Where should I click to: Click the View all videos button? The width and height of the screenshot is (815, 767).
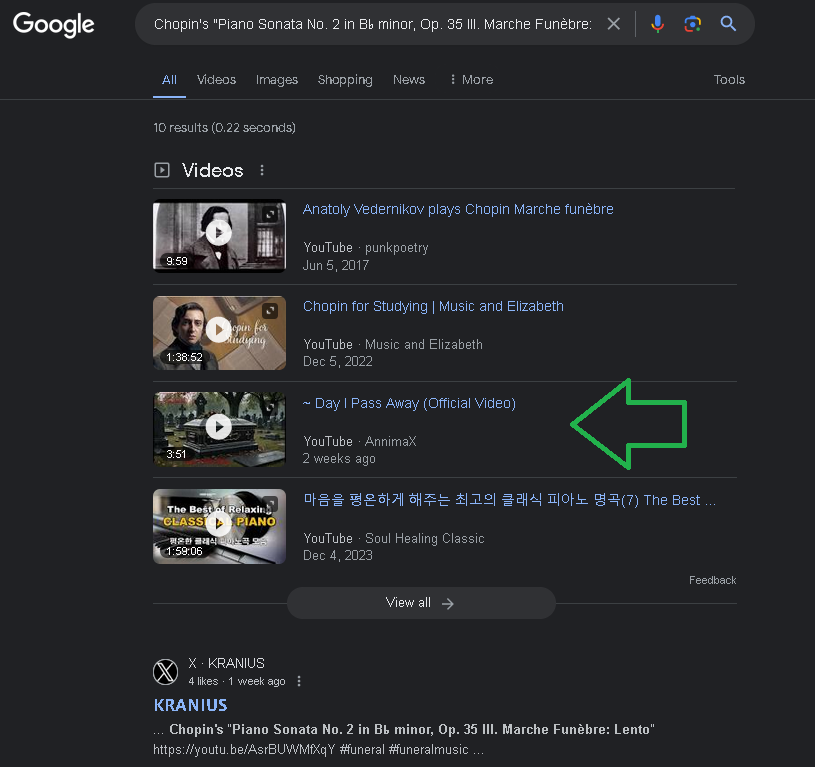pos(422,603)
